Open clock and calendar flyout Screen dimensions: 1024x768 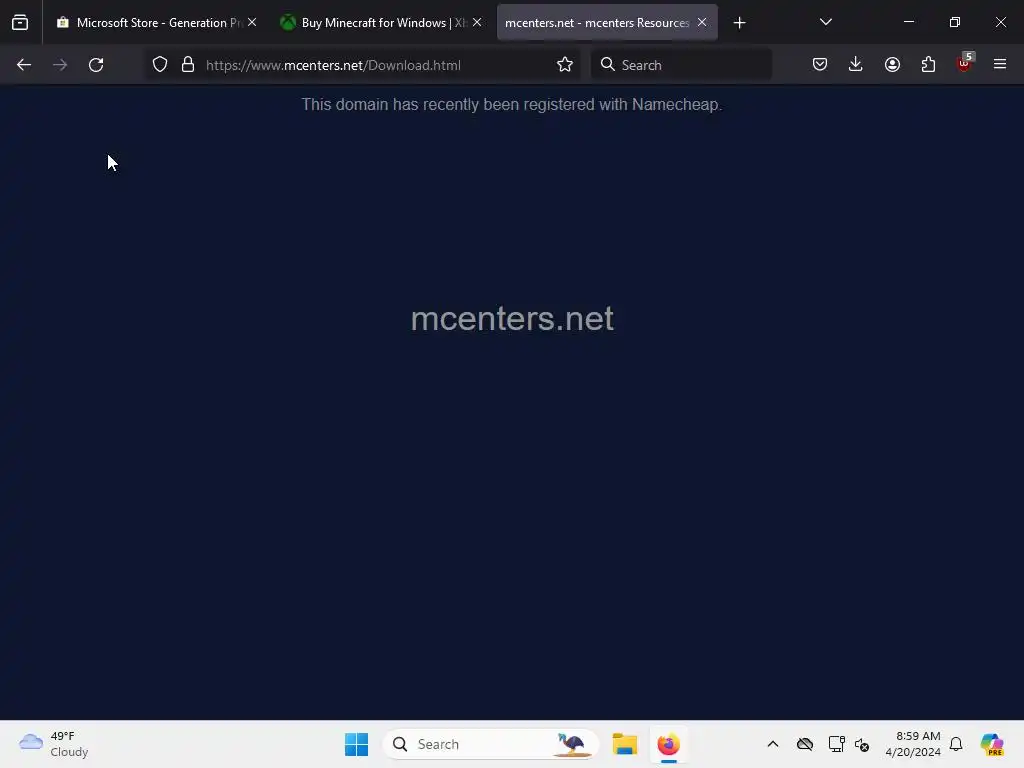(913, 744)
